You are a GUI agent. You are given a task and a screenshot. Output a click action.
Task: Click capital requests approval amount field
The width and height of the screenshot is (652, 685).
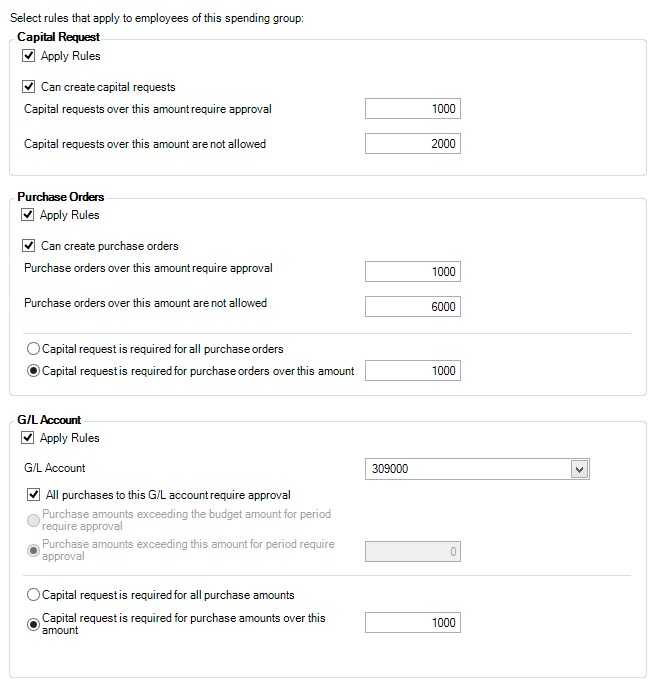pyautogui.click(x=412, y=109)
